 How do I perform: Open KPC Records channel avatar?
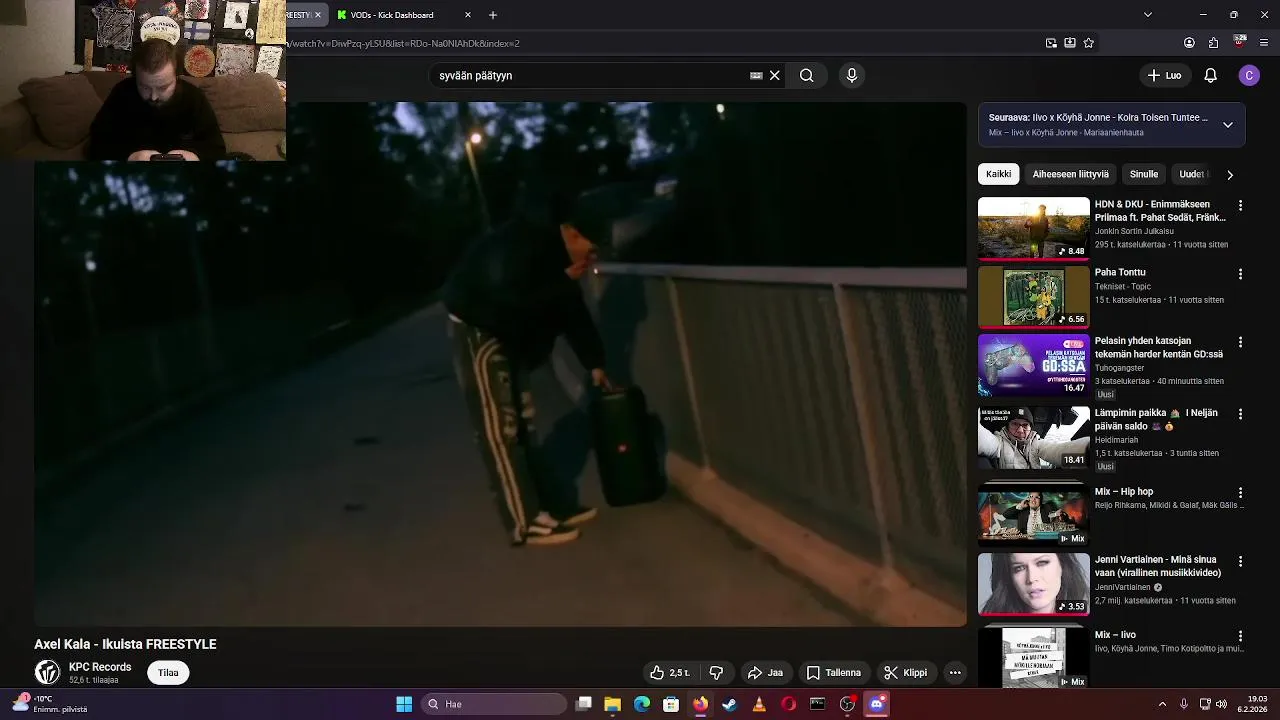tap(47, 672)
